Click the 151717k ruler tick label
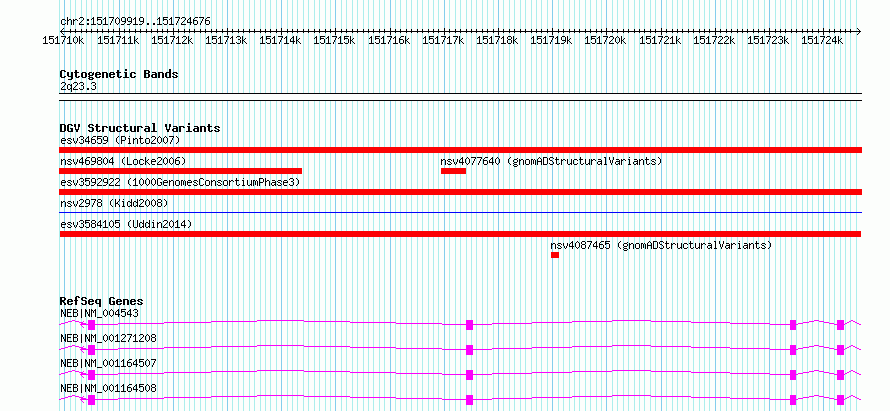The image size is (890, 411). pyautogui.click(x=443, y=41)
